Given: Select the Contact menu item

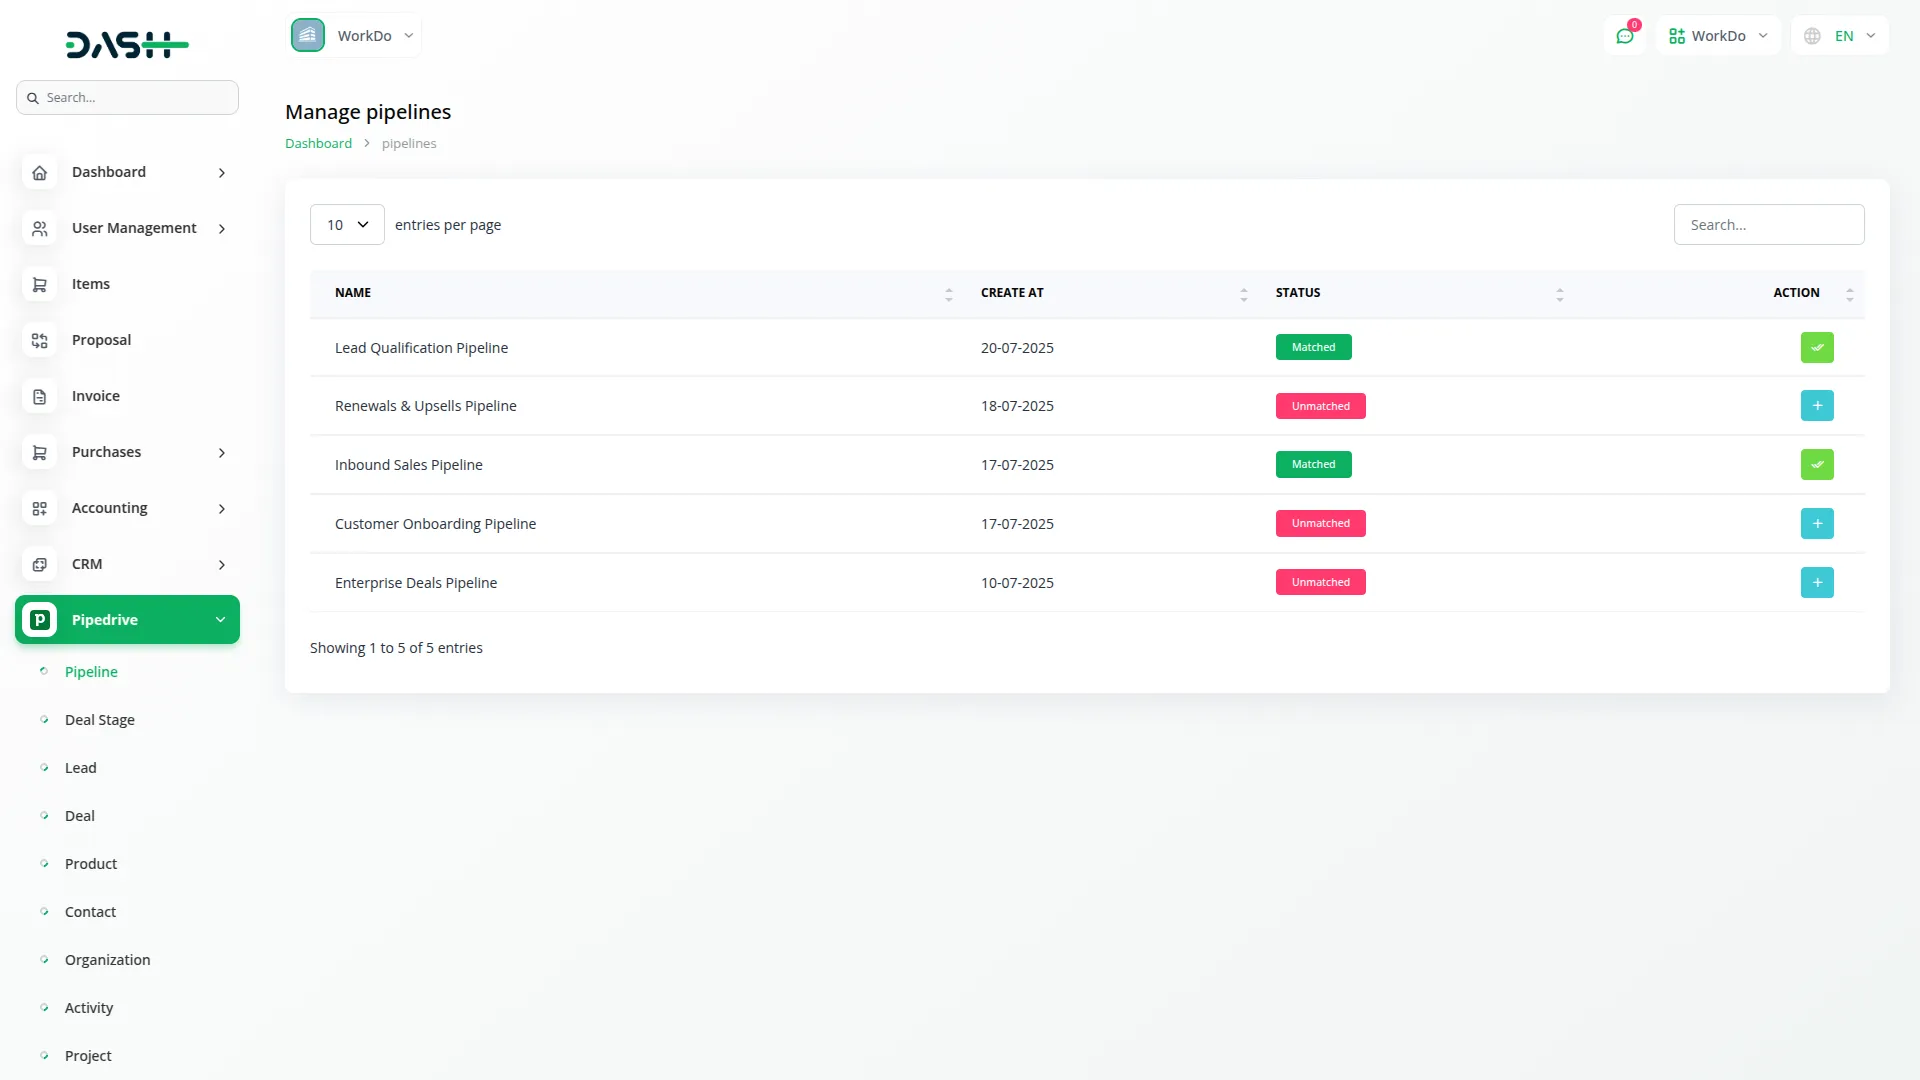Looking at the screenshot, I should 91,911.
